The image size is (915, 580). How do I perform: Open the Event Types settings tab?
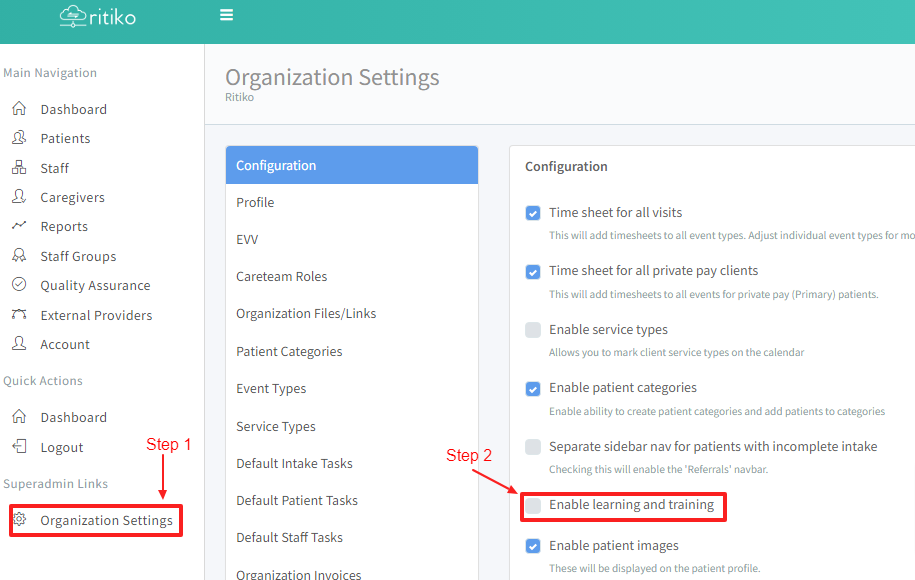point(271,388)
